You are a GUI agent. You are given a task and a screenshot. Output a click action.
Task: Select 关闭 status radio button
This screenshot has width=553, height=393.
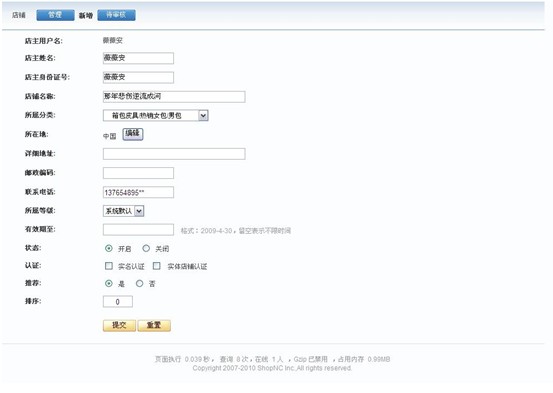coord(146,248)
